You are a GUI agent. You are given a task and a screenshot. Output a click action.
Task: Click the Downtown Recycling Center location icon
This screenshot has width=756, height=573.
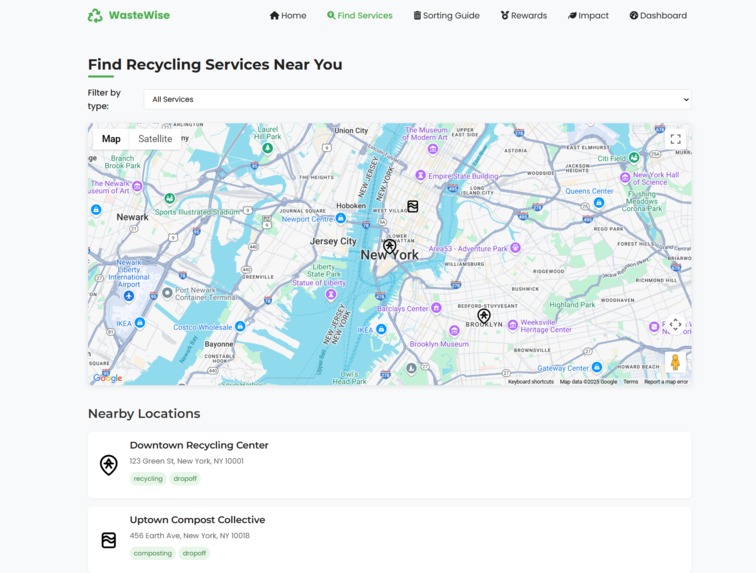point(108,465)
